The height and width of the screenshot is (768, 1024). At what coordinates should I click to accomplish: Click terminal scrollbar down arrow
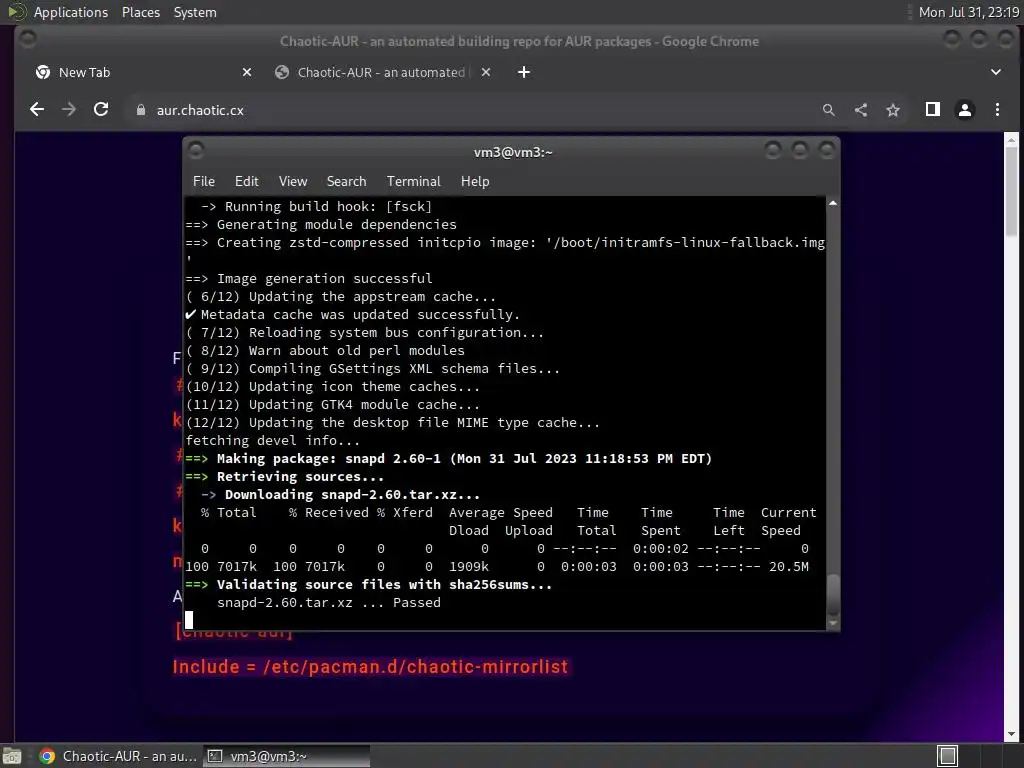pyautogui.click(x=833, y=624)
